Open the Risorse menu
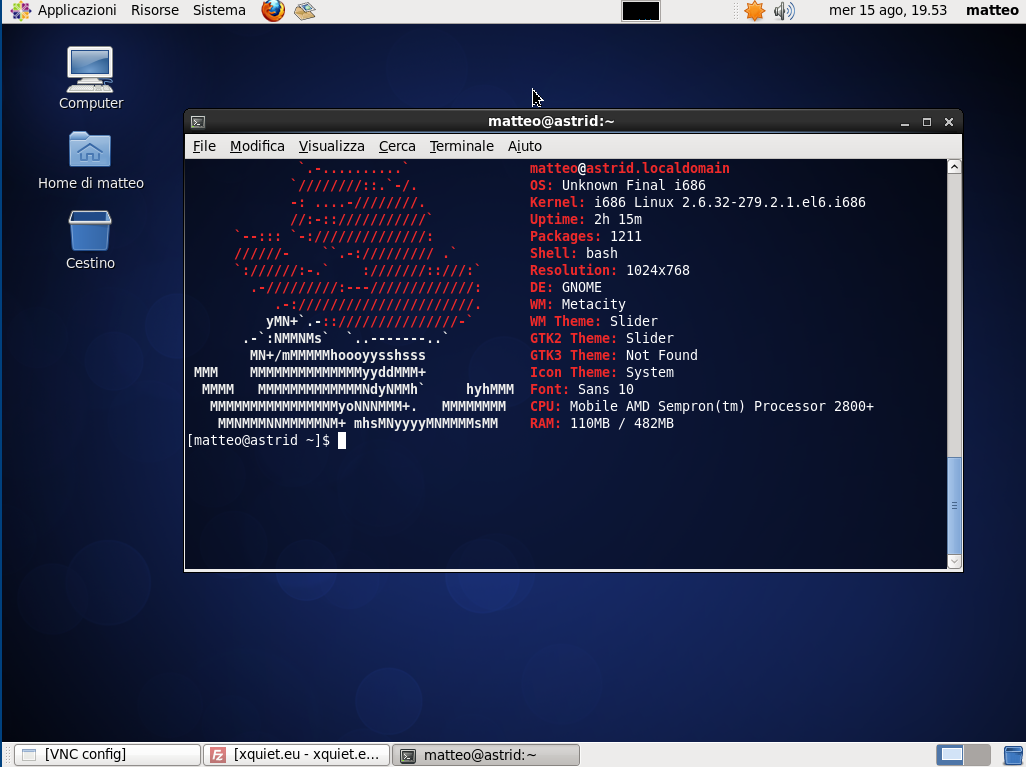The width and height of the screenshot is (1026, 767). (154, 11)
